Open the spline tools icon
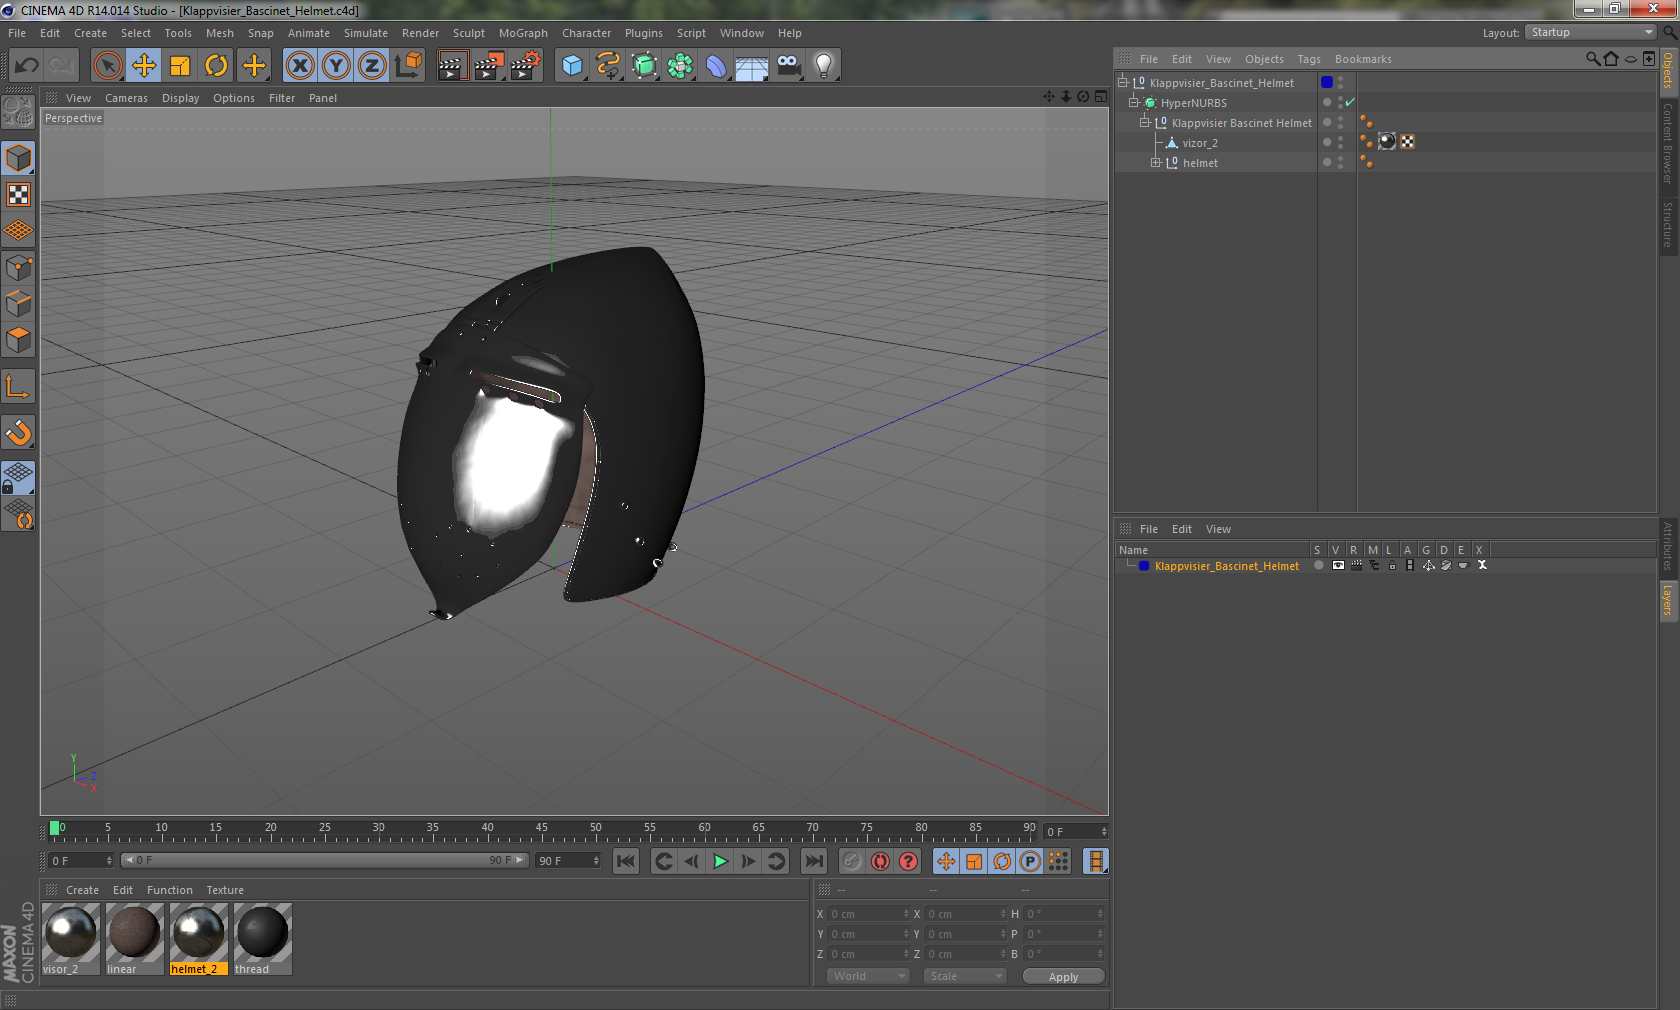The height and width of the screenshot is (1010, 1680). [x=608, y=66]
